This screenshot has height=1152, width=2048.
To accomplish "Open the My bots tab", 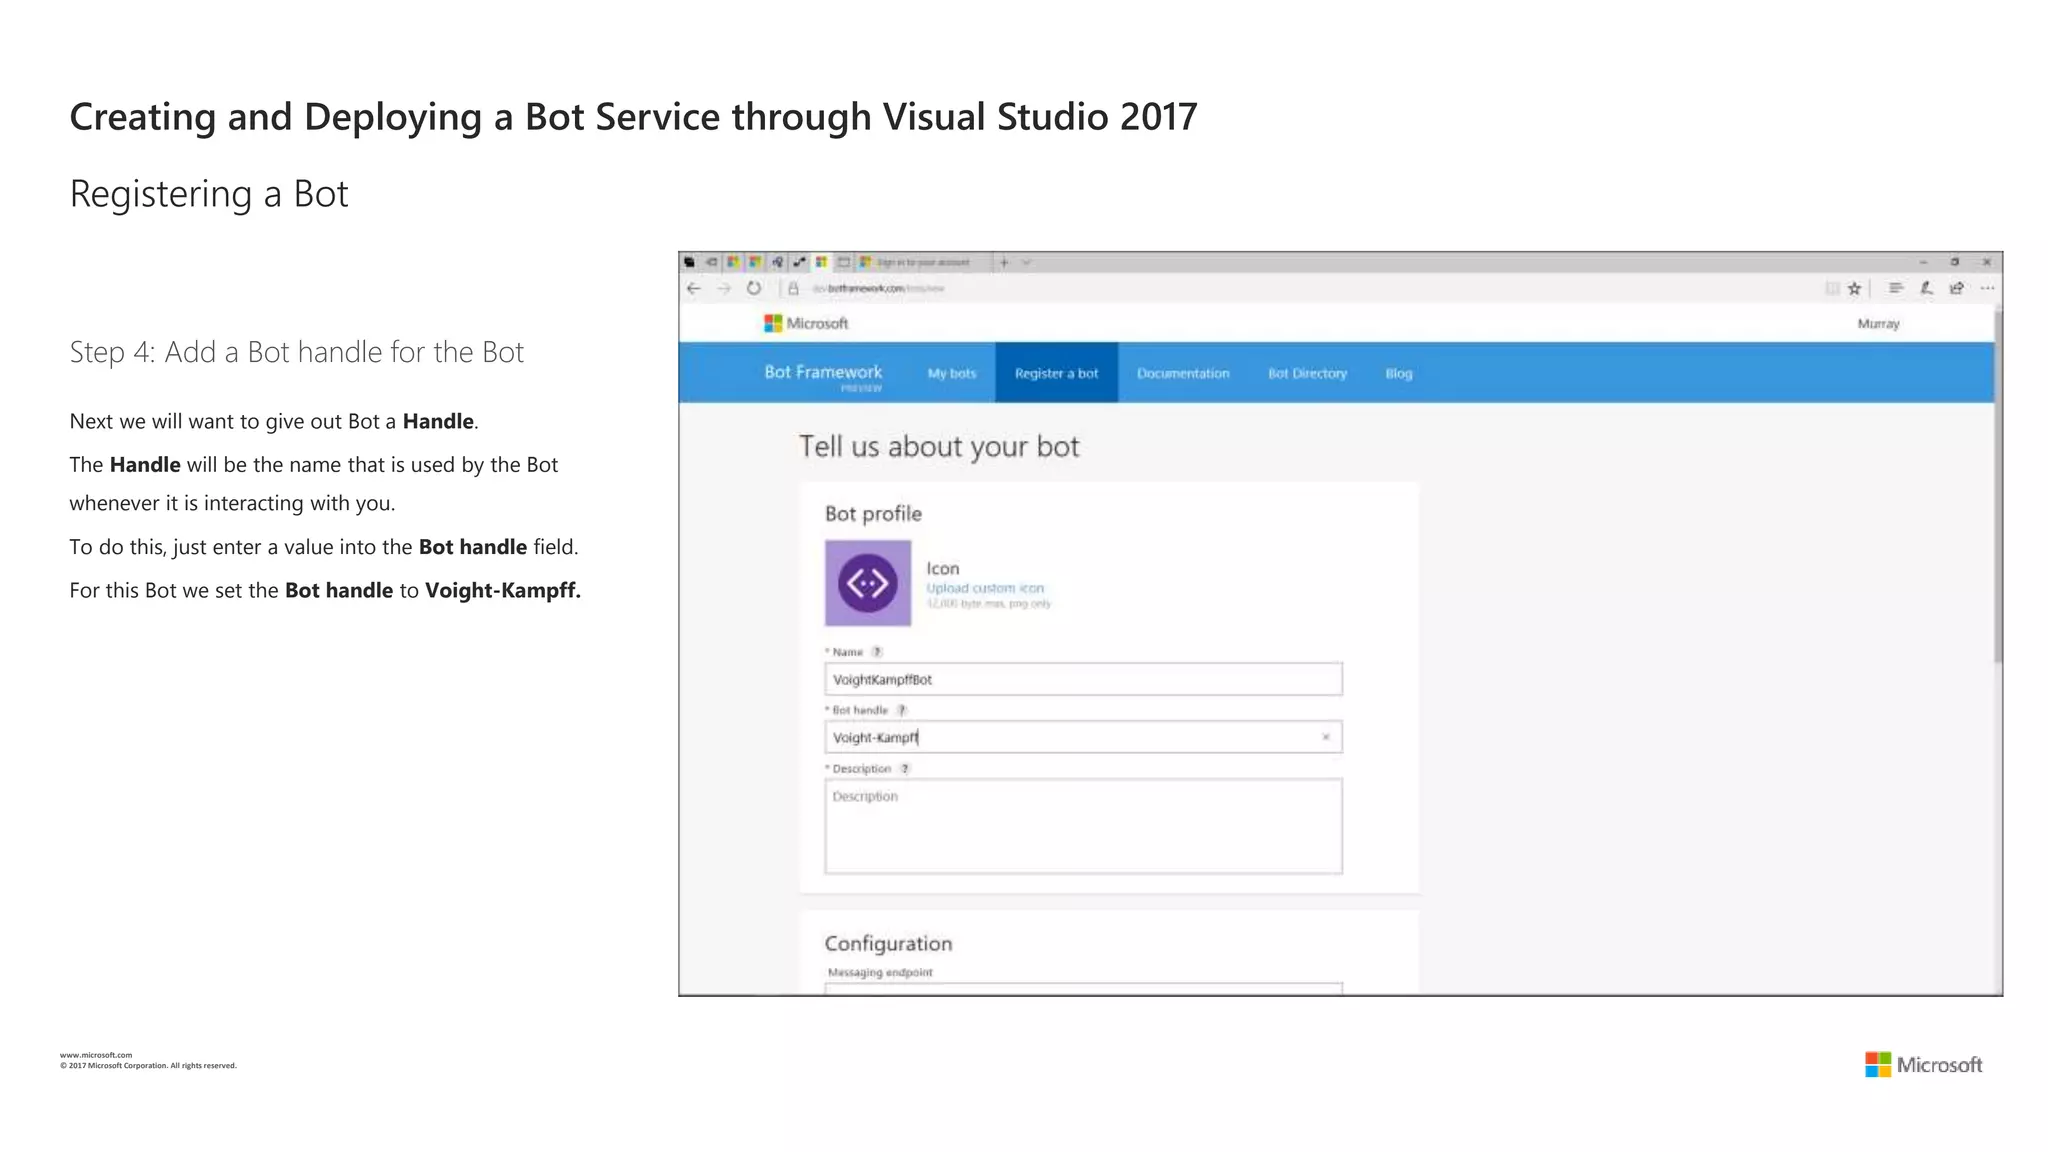I will tap(951, 373).
